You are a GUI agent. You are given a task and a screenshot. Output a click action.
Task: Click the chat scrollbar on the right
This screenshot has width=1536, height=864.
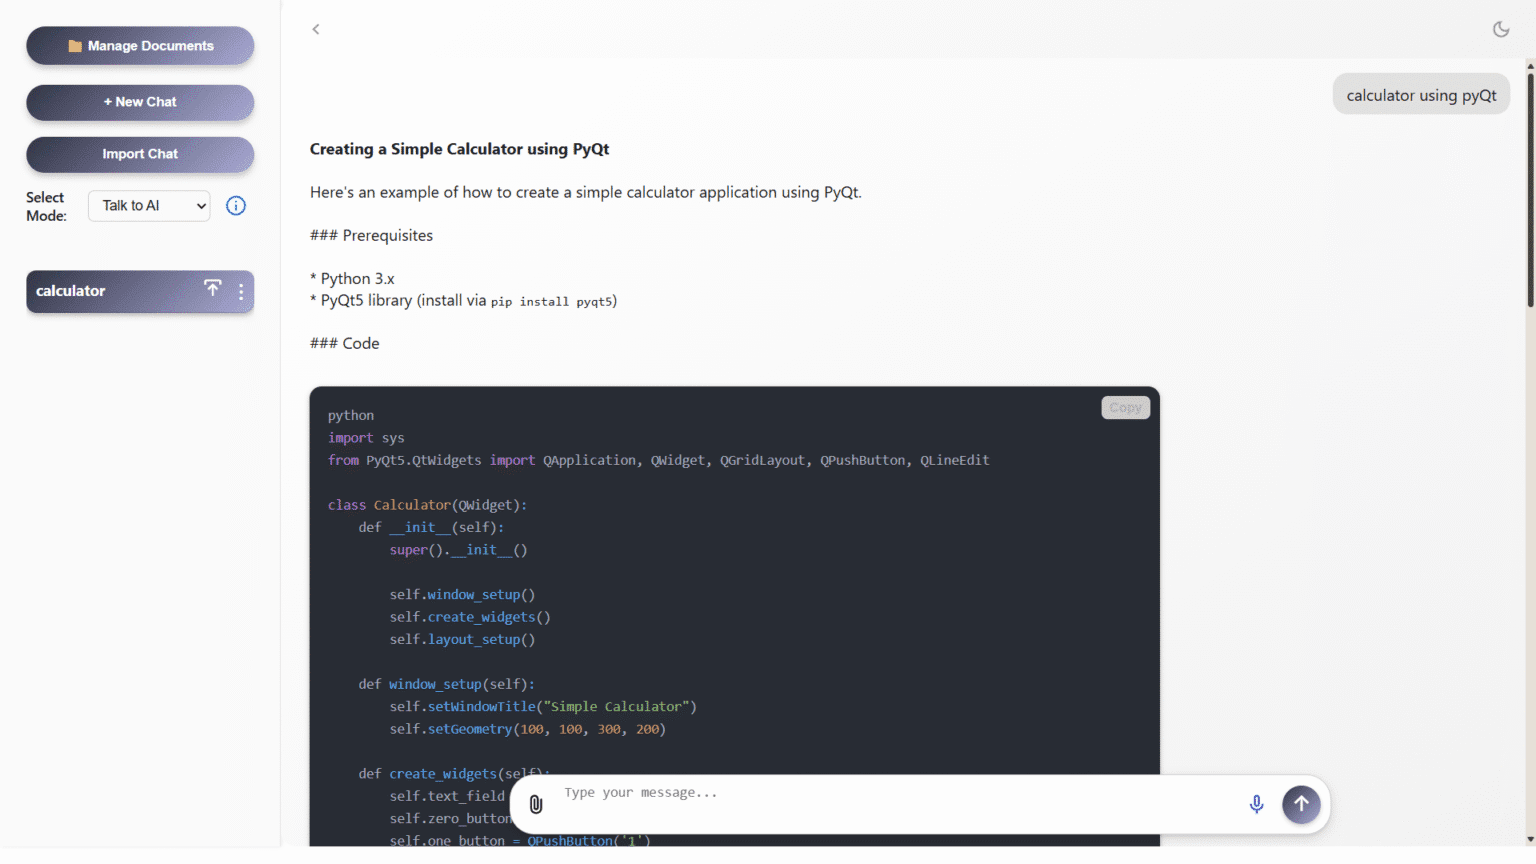[x=1529, y=180]
